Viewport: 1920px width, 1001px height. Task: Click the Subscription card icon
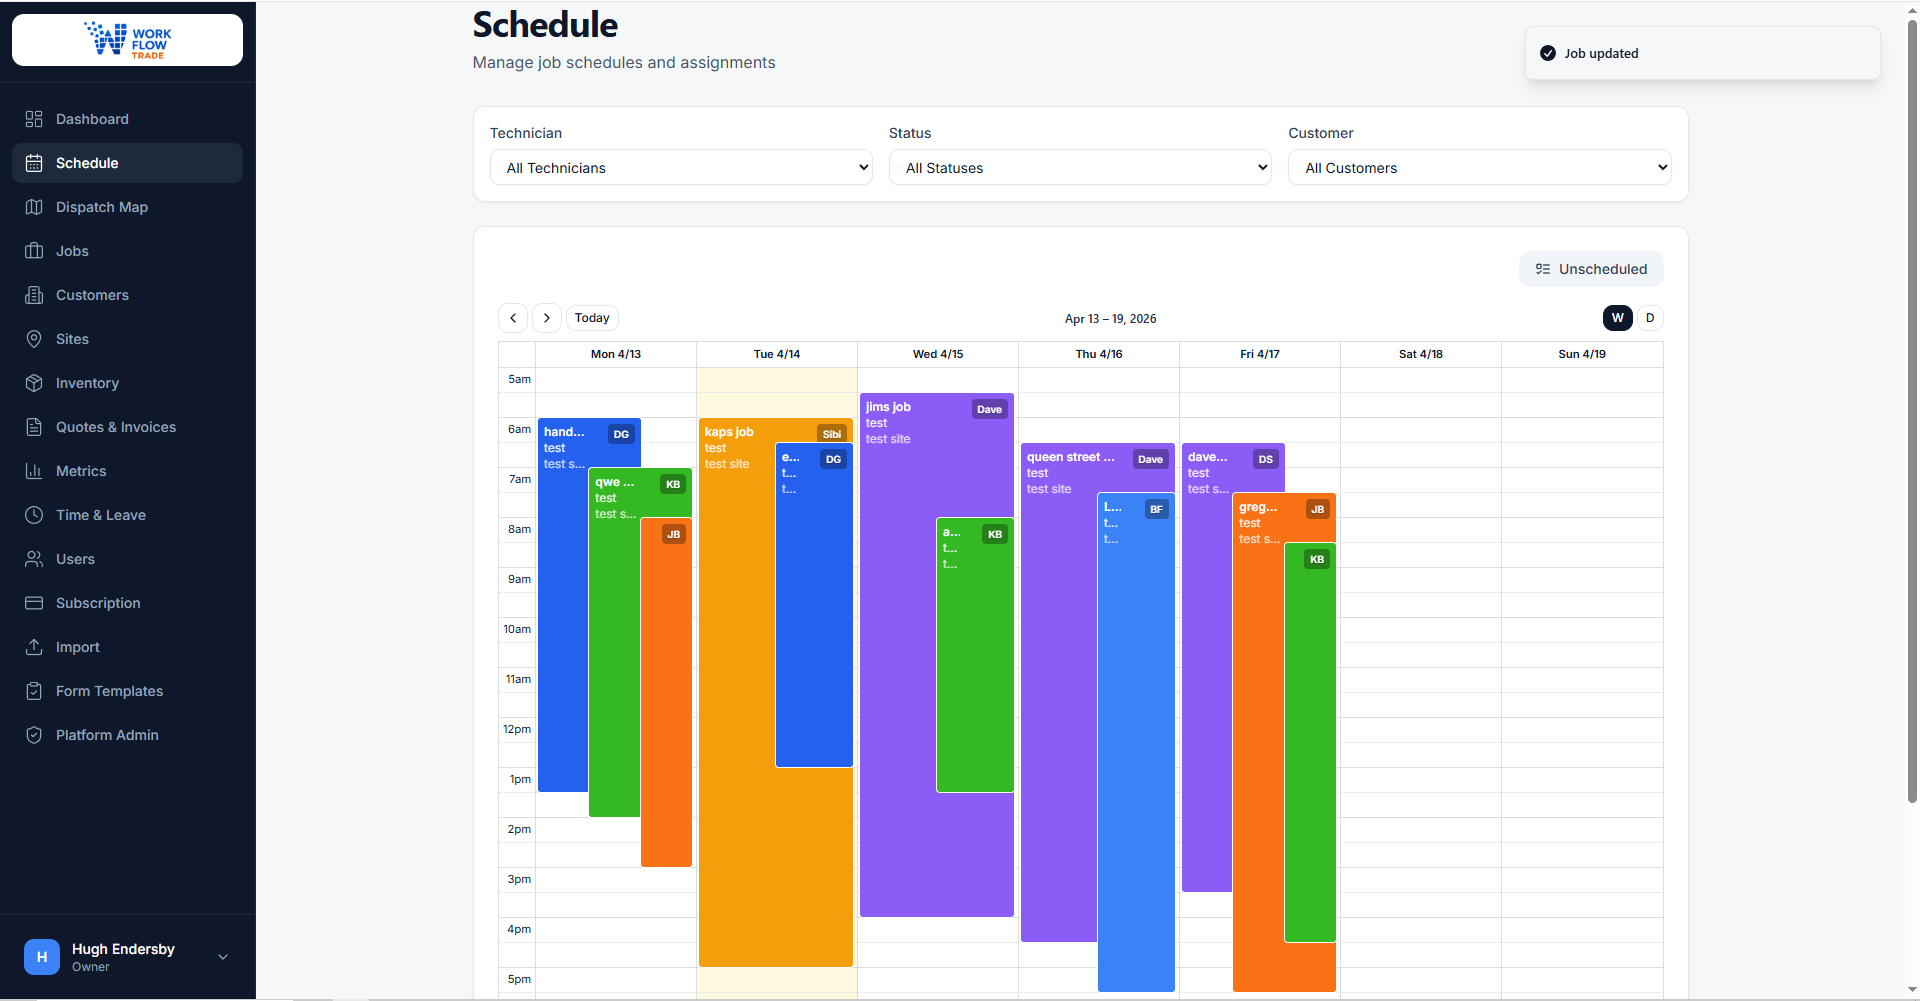coord(34,603)
